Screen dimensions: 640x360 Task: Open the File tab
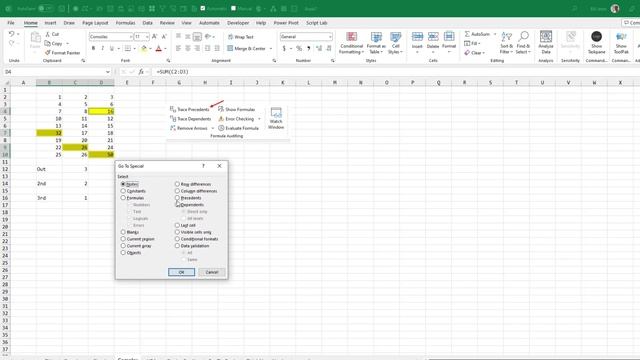tap(11, 23)
